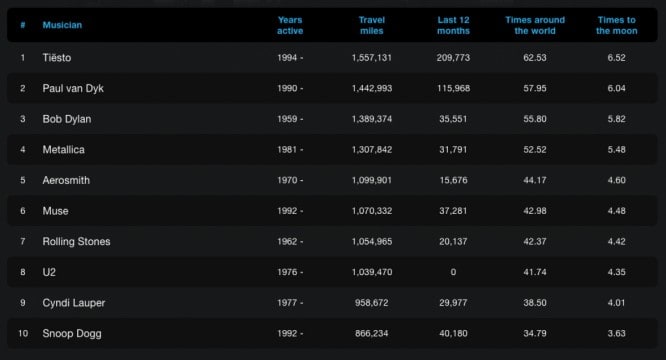The height and width of the screenshot is (360, 666).
Task: Click times around world value 38.50
Action: (535, 303)
